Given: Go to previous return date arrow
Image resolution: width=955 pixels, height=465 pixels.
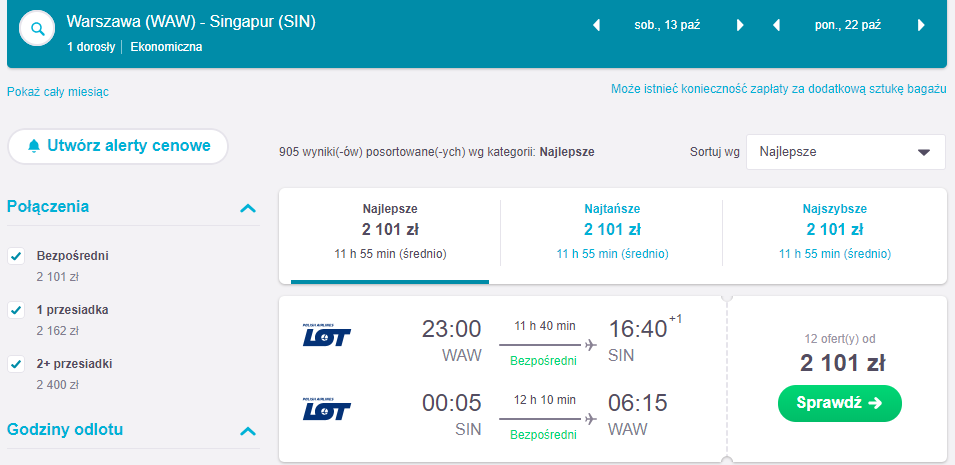Looking at the screenshot, I should point(776,25).
